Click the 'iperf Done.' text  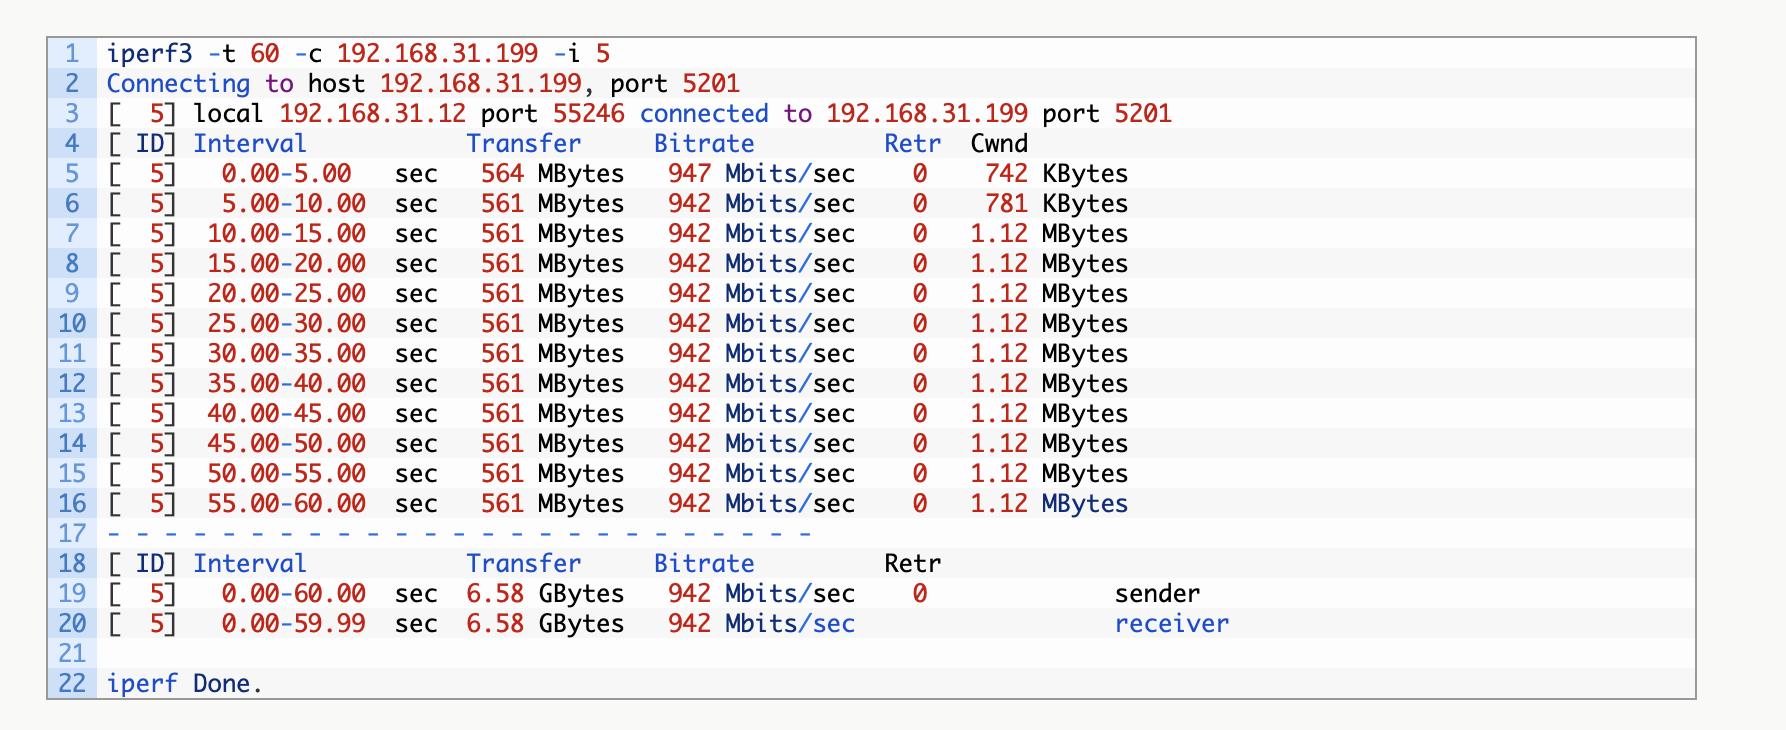pyautogui.click(x=184, y=684)
